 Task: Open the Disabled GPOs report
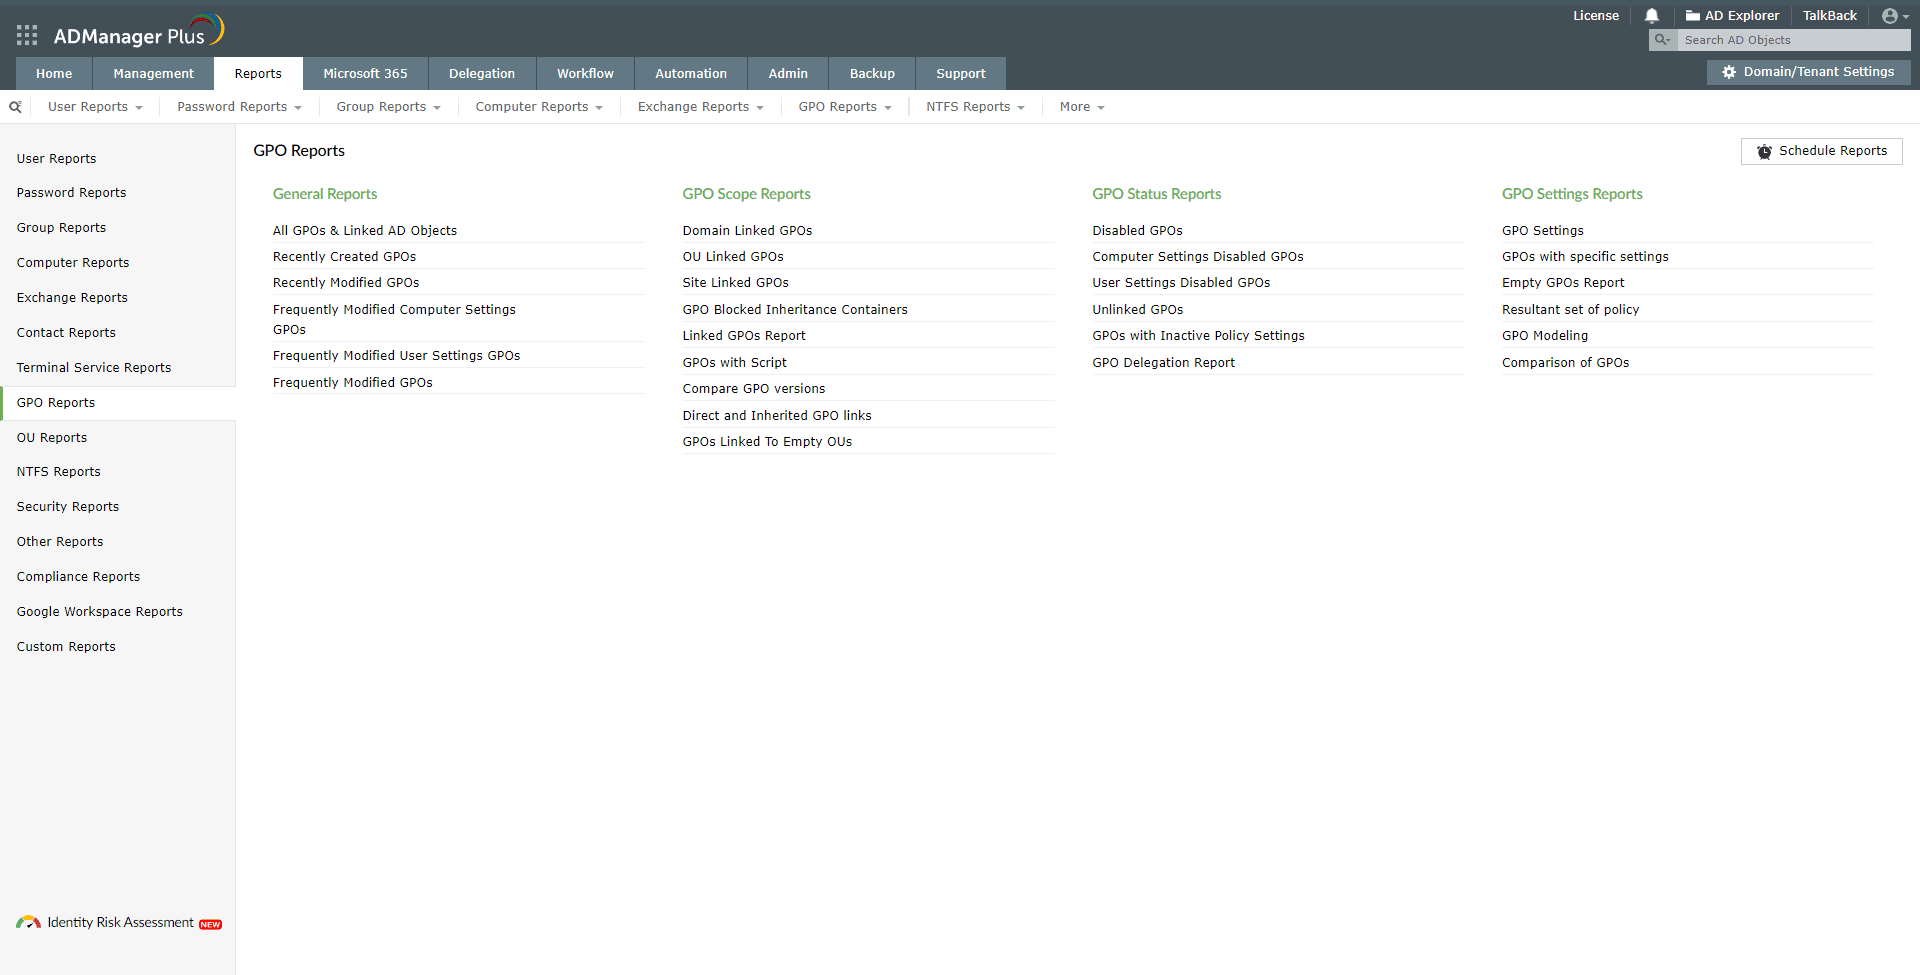pos(1137,230)
